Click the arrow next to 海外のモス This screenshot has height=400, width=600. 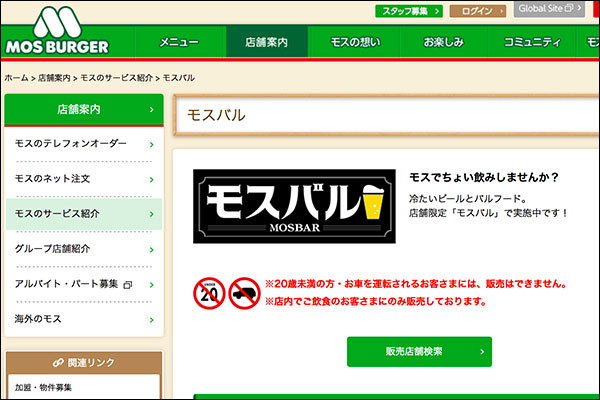[x=152, y=320]
